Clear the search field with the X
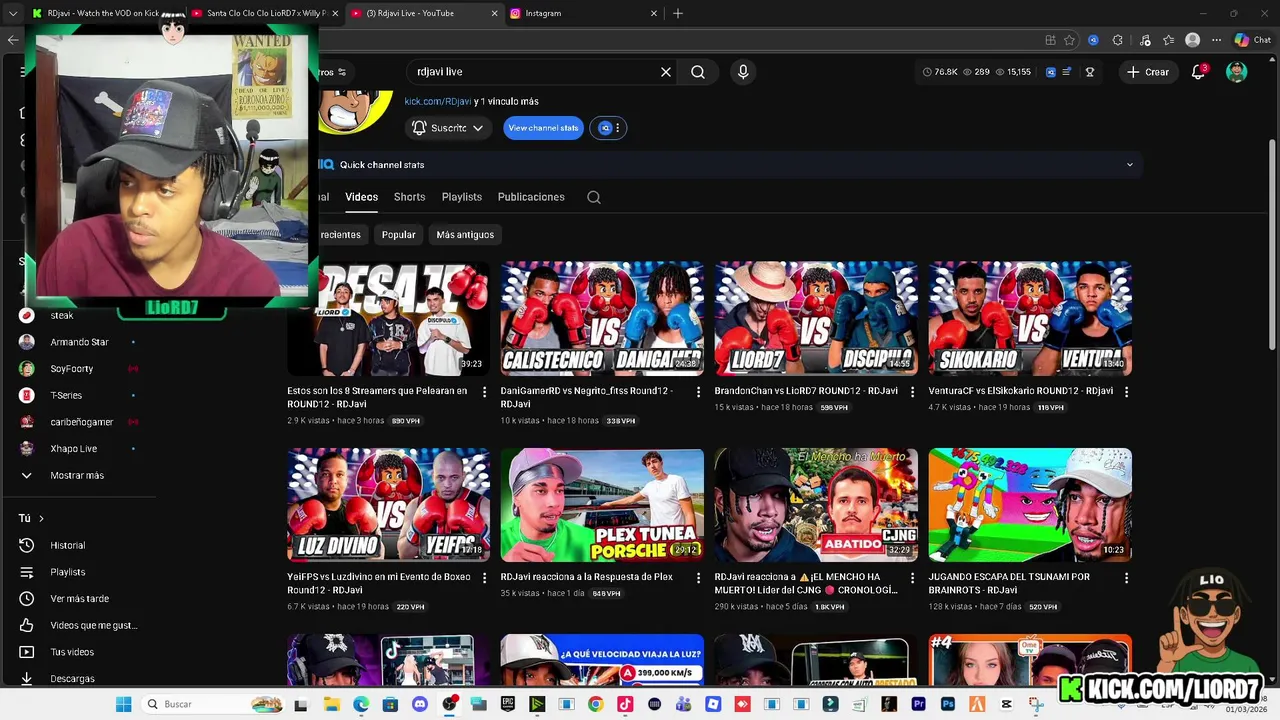 point(666,72)
